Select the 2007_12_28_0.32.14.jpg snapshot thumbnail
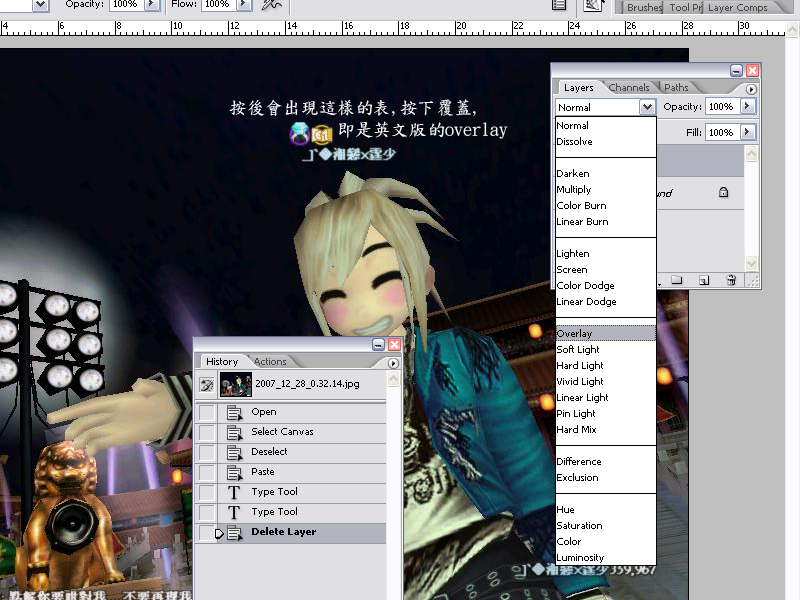This screenshot has width=800, height=600. (x=235, y=384)
